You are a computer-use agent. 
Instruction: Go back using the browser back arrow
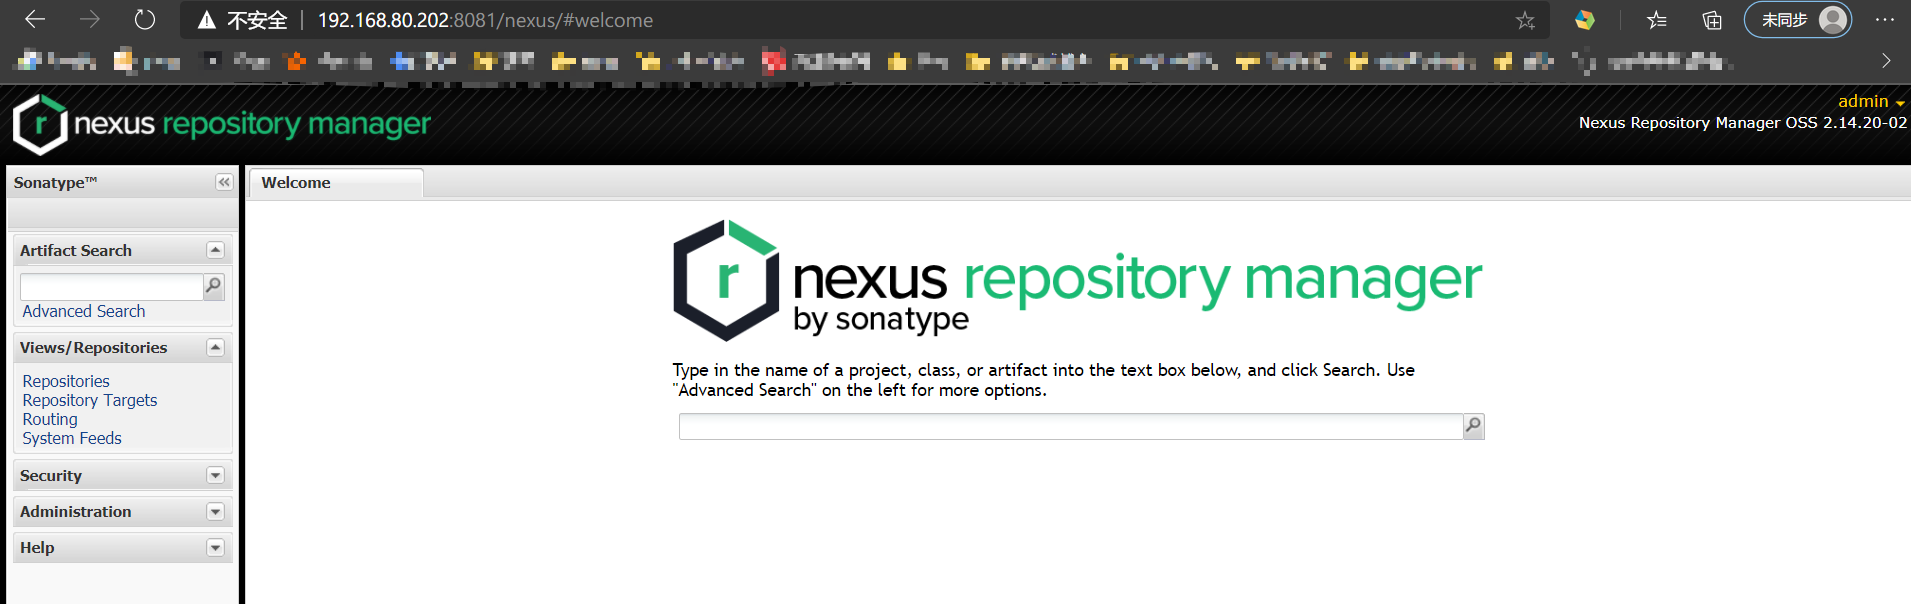[x=35, y=20]
